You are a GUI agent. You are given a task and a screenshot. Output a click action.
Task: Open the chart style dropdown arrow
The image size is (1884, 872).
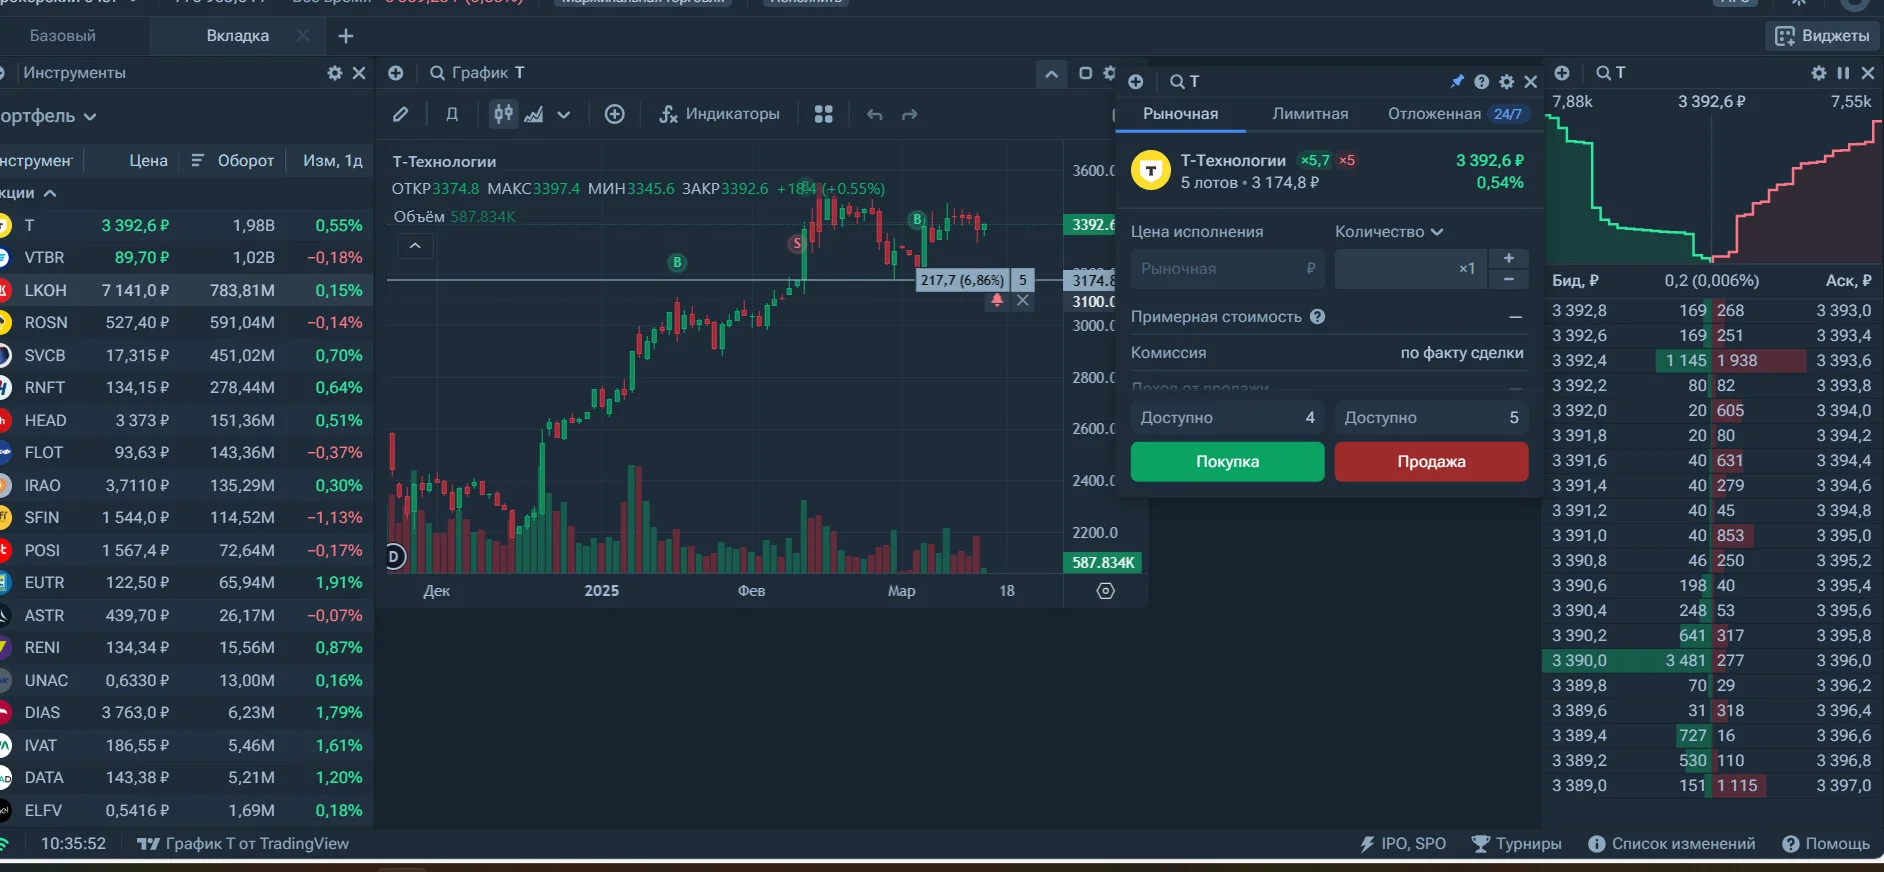[564, 114]
